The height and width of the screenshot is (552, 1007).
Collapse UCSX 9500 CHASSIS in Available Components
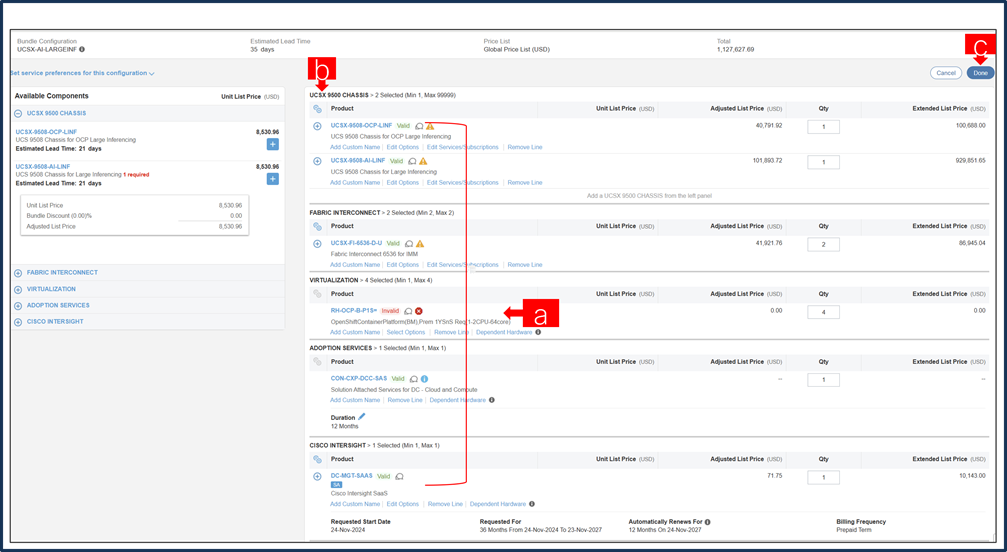pyautogui.click(x=18, y=114)
